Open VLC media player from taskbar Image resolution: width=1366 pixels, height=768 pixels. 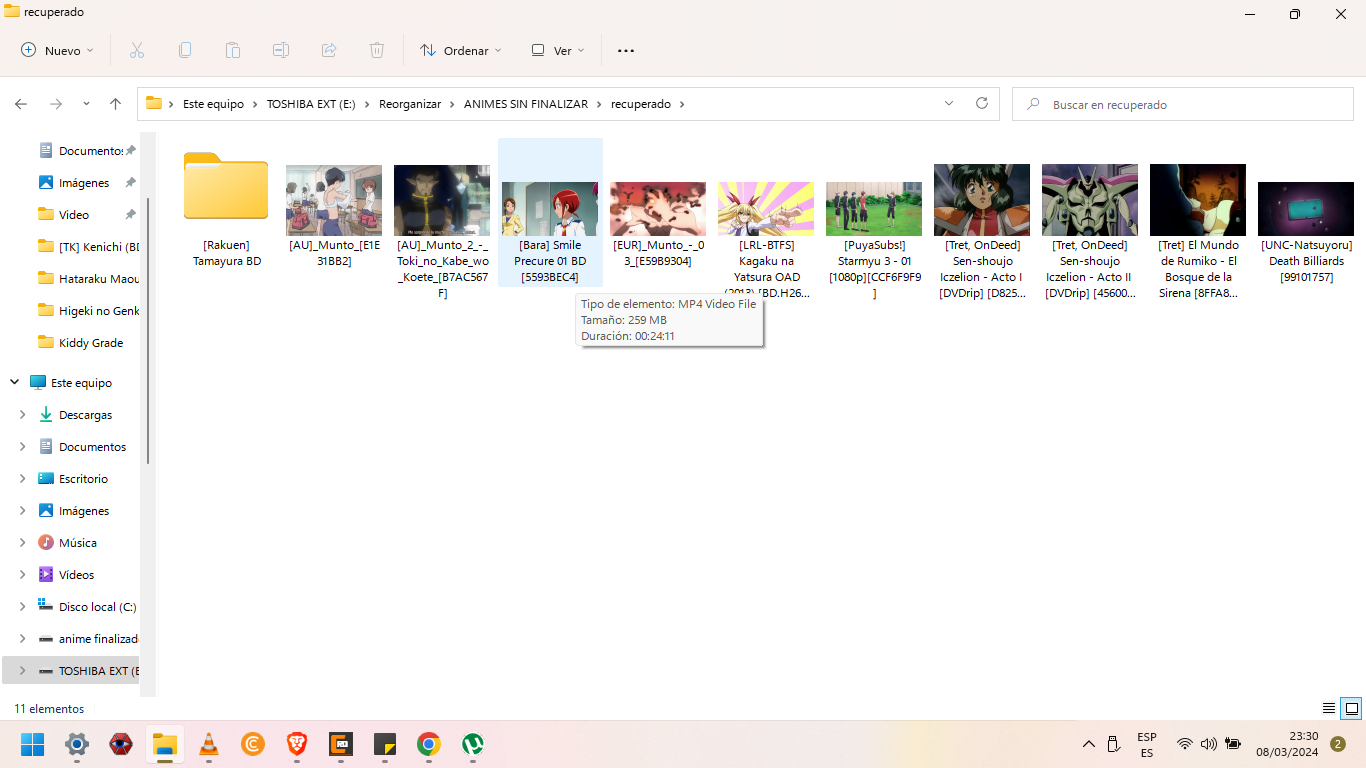pos(209,744)
